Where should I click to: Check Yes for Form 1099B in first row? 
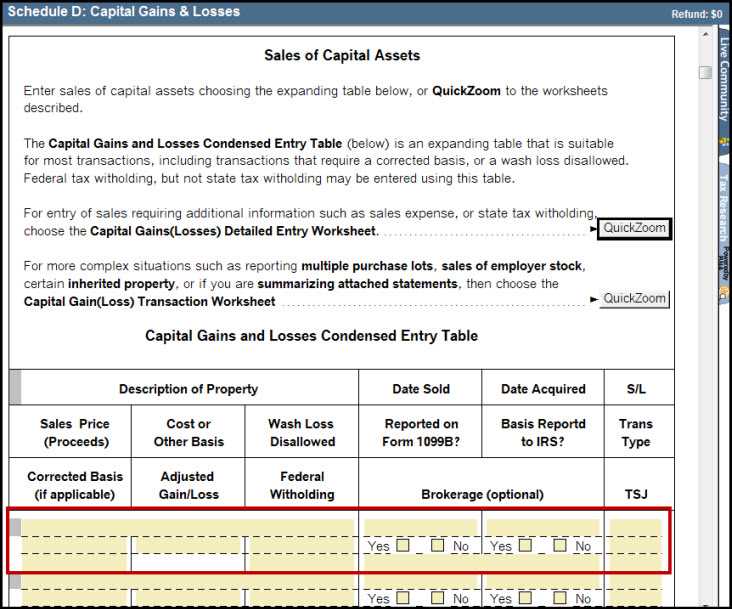402,545
